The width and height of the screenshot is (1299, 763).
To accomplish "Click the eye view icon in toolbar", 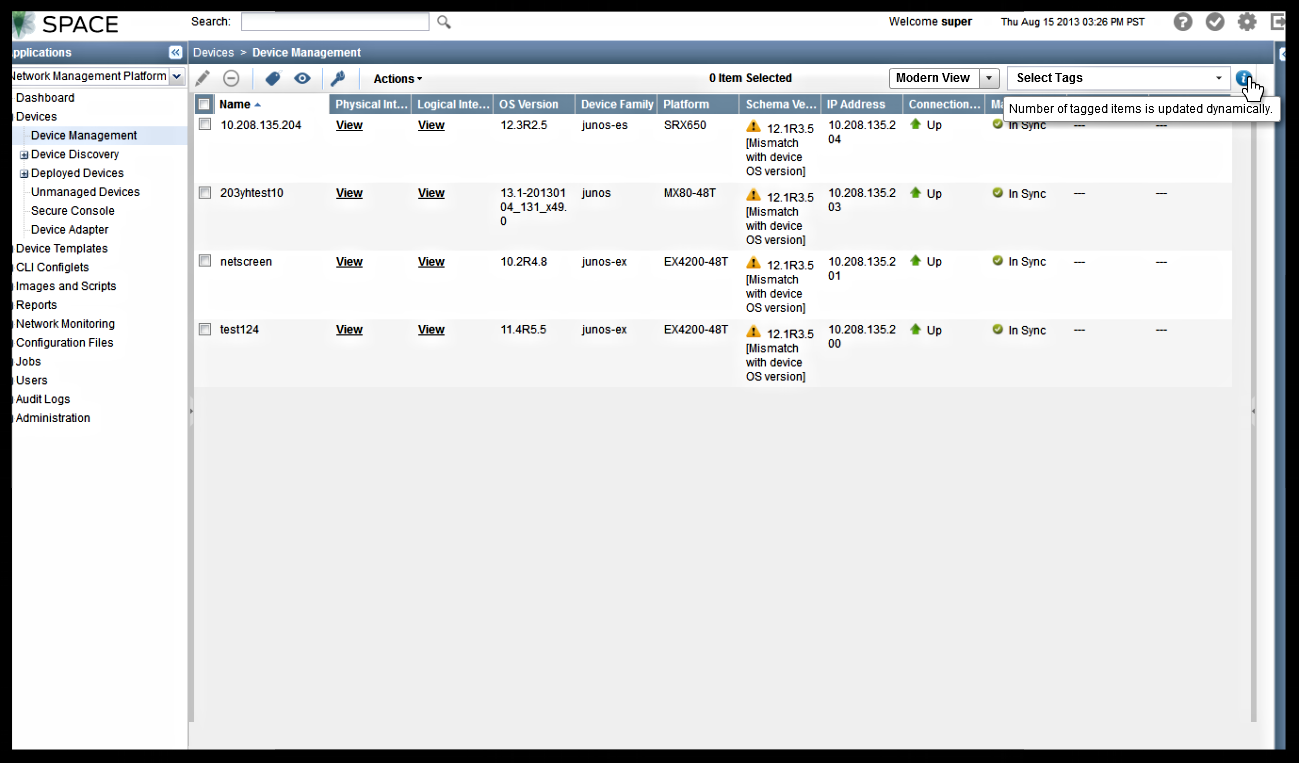I will point(302,78).
